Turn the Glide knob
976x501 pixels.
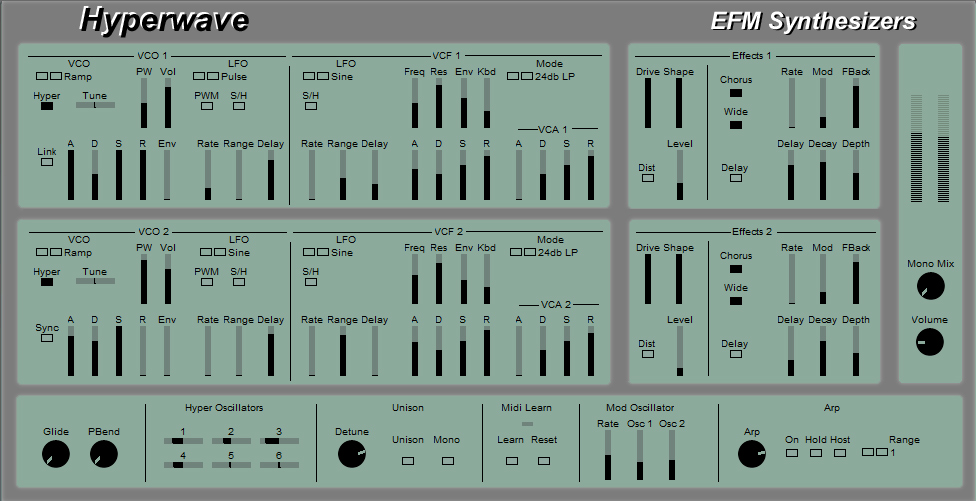[x=55, y=454]
